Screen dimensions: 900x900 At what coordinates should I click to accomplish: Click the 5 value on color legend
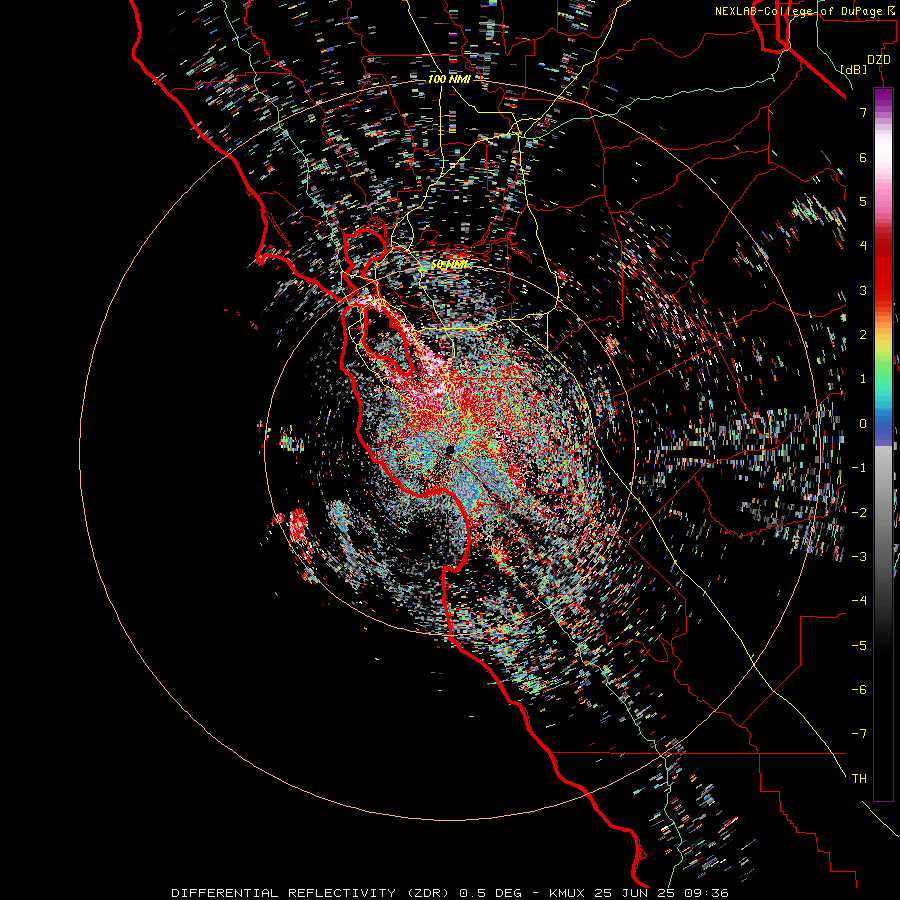(x=863, y=201)
